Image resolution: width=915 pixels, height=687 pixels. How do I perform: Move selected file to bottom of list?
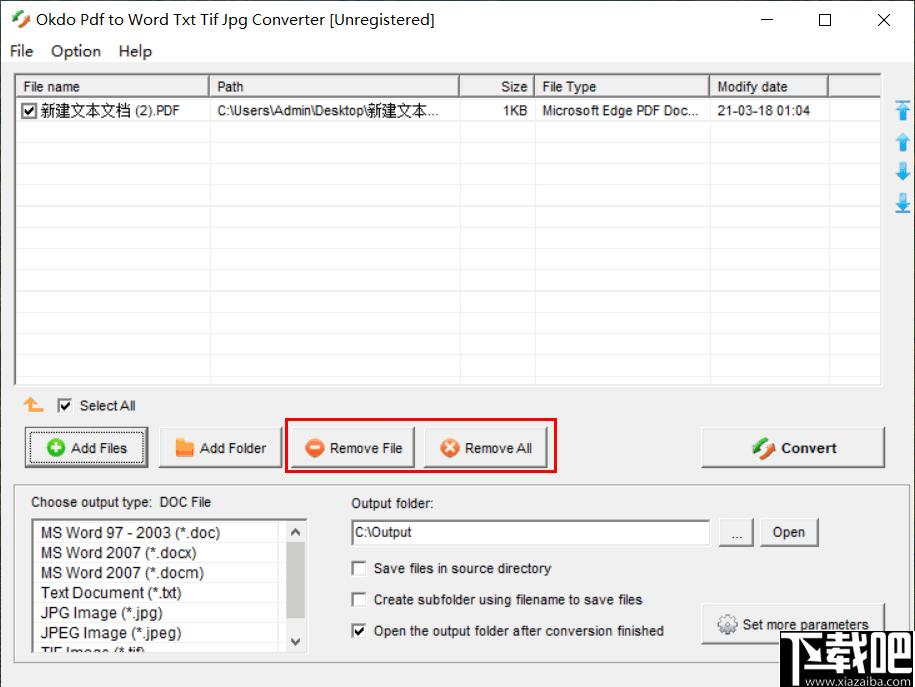(902, 203)
